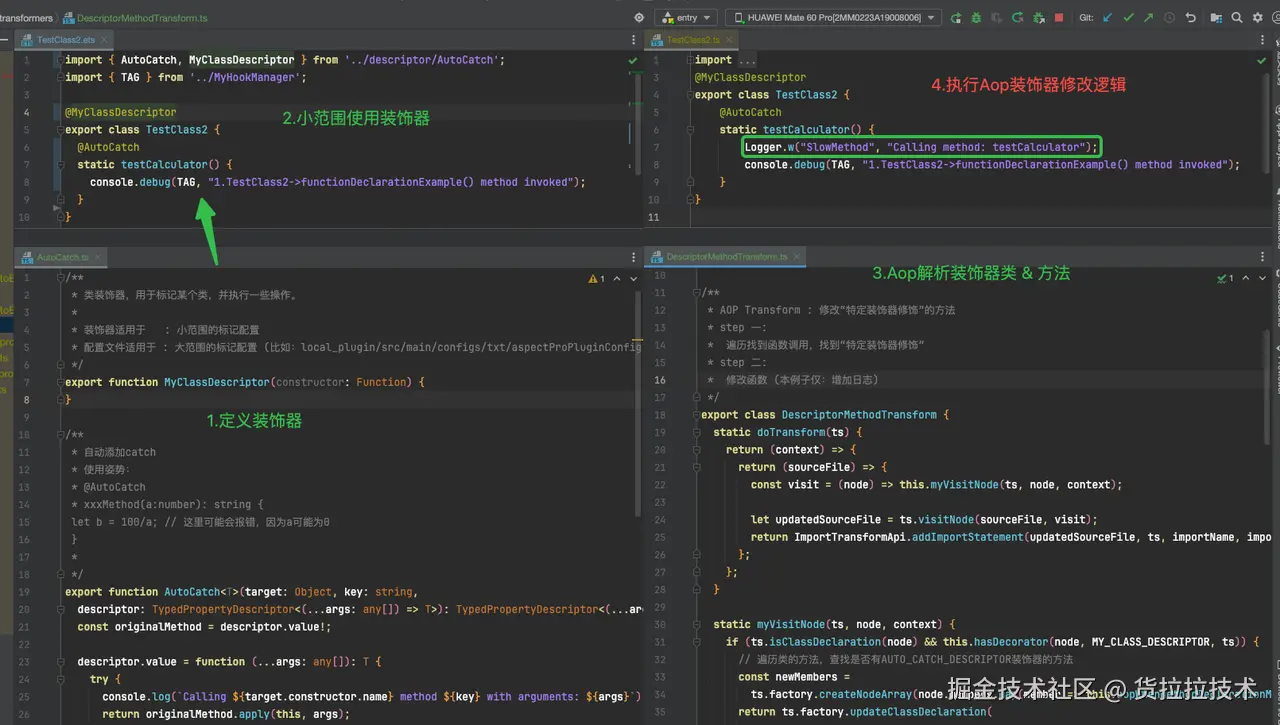Push commits with Git green arrow icon
The image size is (1280, 725).
(x=1148, y=18)
